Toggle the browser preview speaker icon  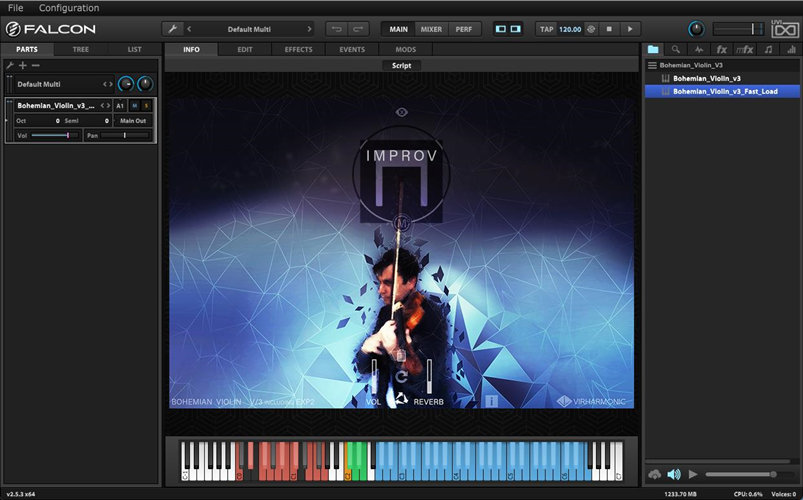tap(673, 474)
